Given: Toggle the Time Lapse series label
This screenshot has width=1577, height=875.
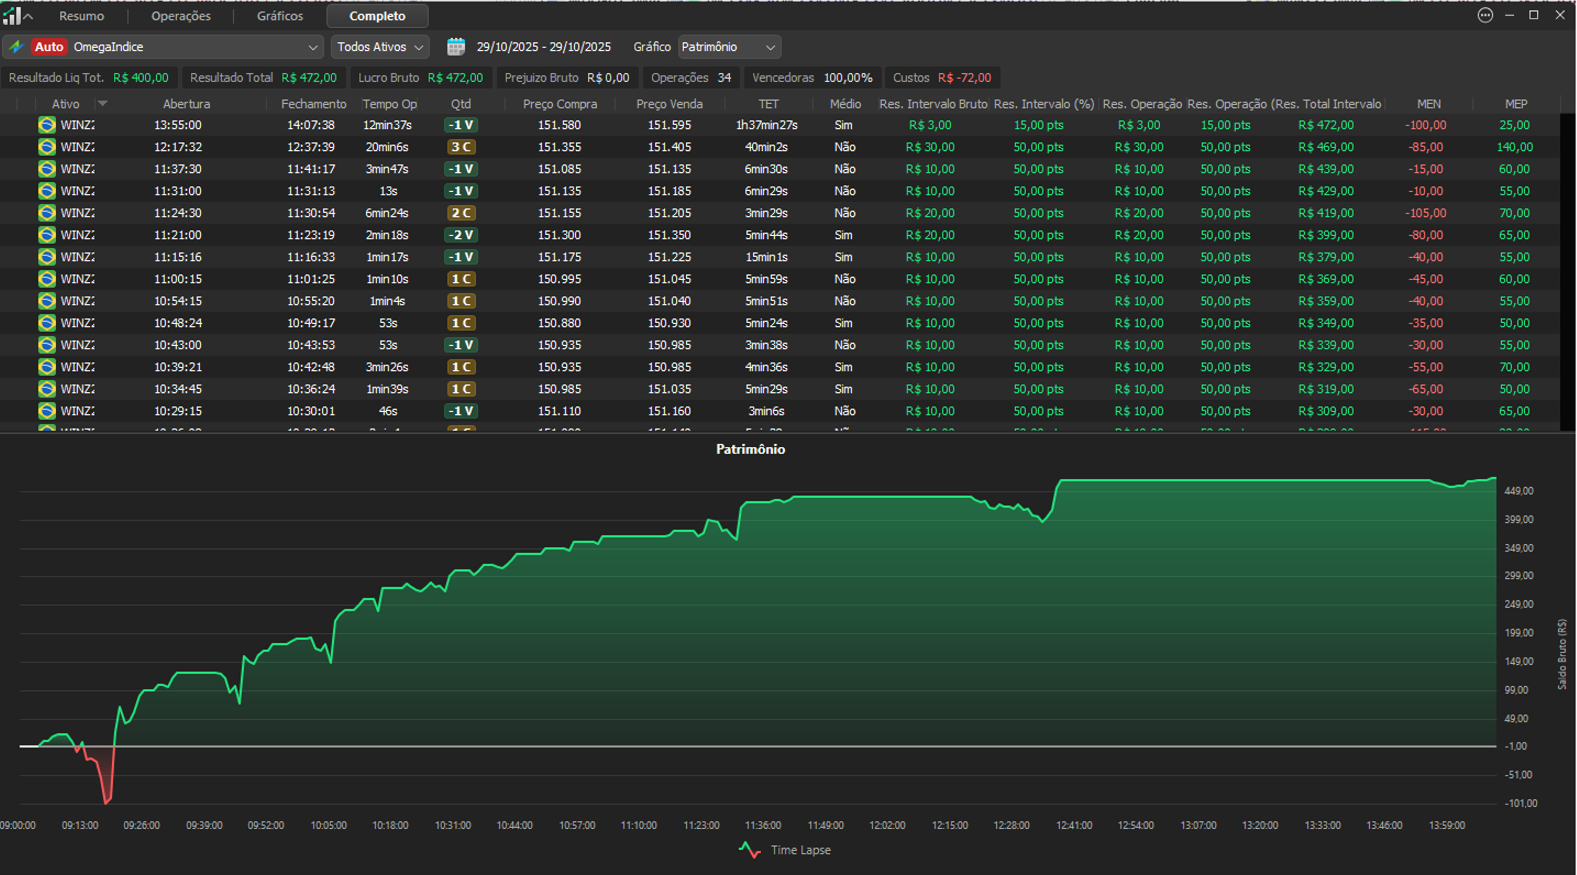Looking at the screenshot, I should (800, 850).
